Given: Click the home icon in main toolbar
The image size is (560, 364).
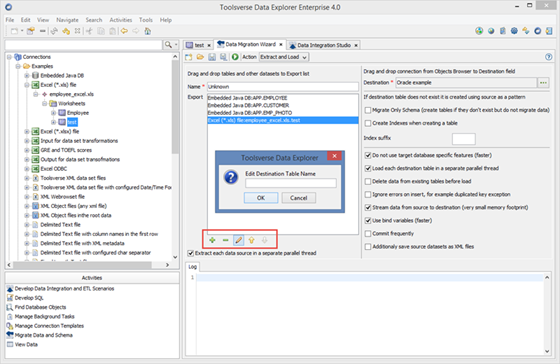Looking at the screenshot, I should 148,31.
